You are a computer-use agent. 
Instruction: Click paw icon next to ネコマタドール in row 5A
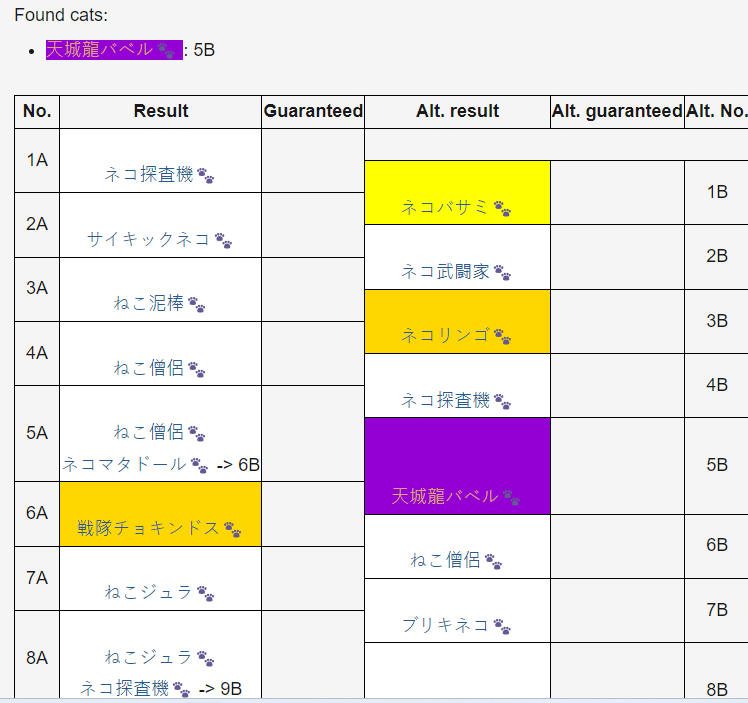coord(199,465)
